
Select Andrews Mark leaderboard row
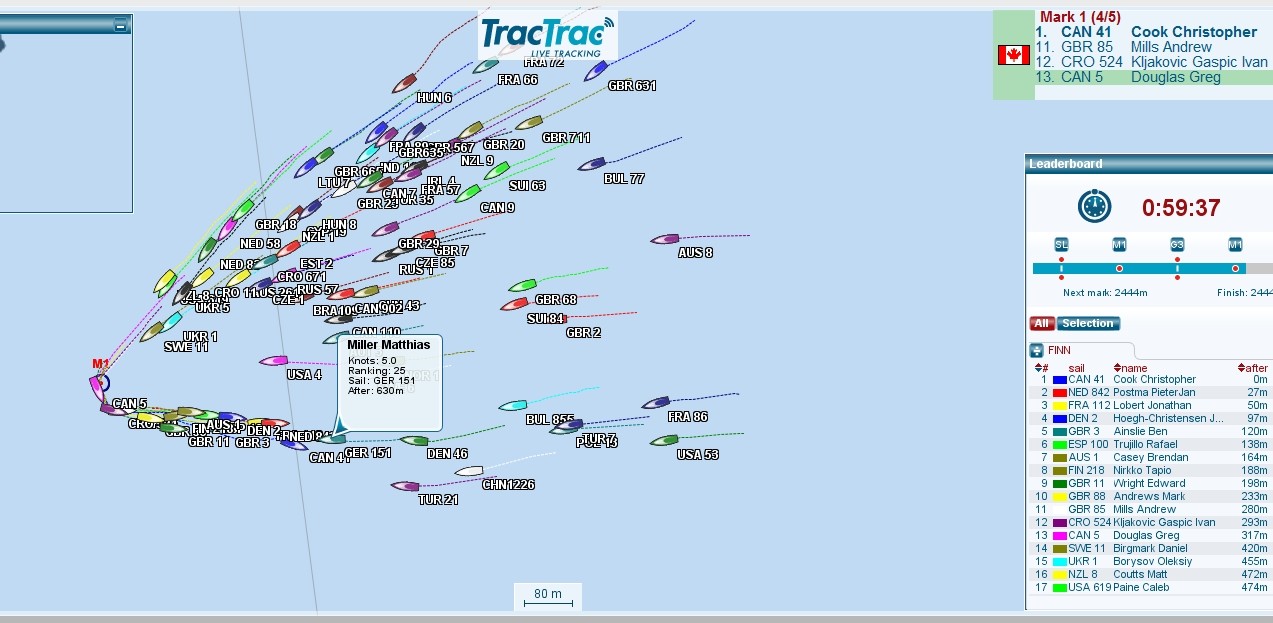point(1149,497)
